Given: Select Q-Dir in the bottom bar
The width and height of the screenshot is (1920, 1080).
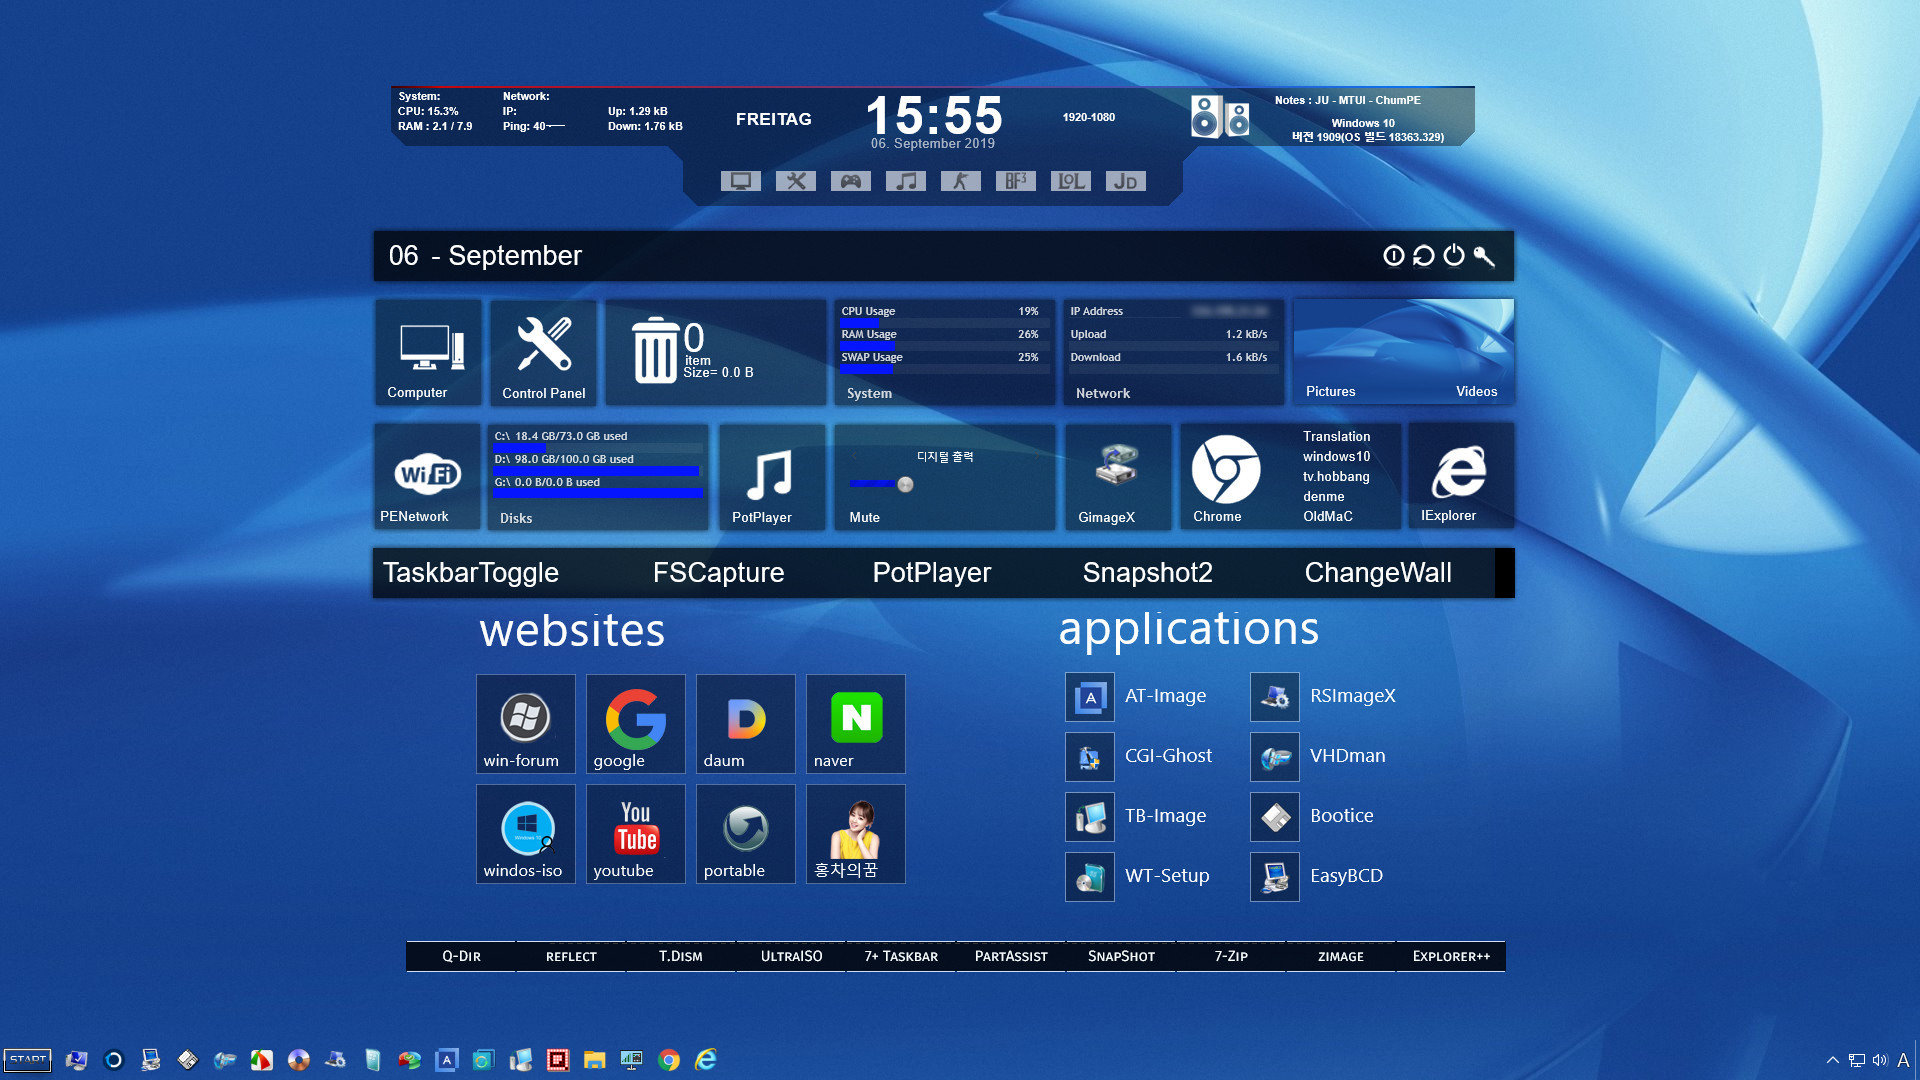Looking at the screenshot, I should [461, 957].
